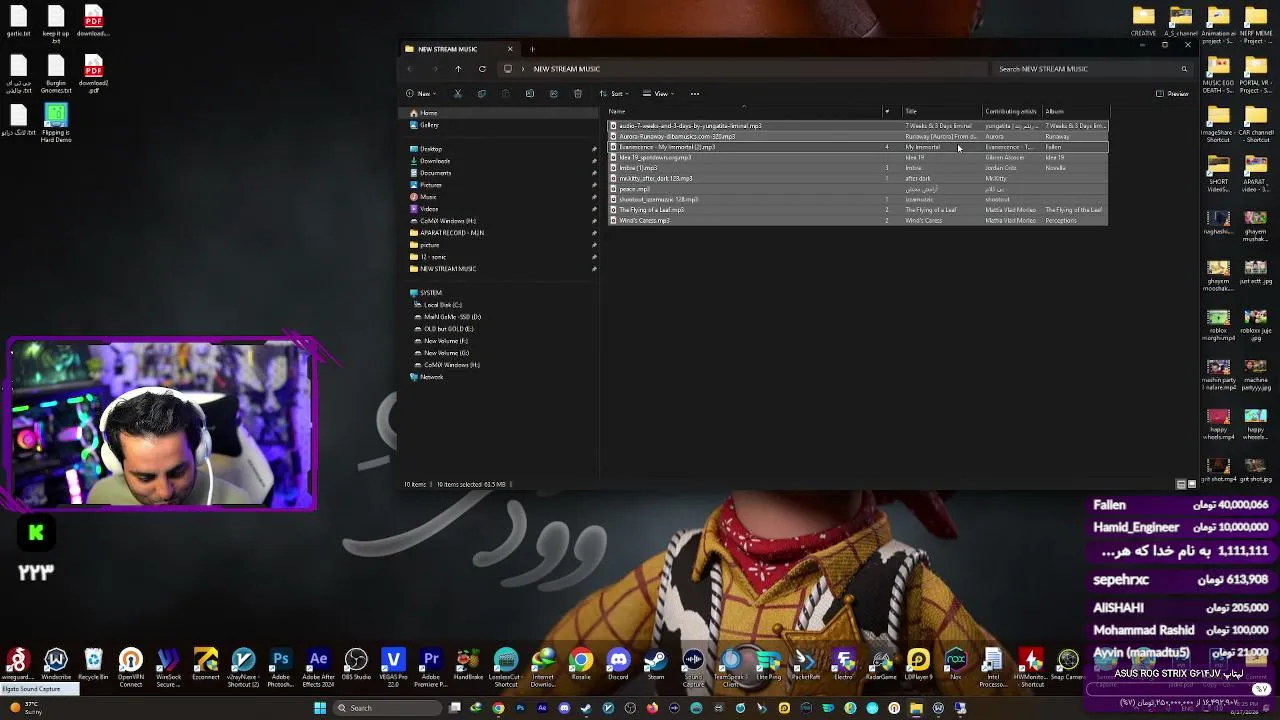1280x720 pixels.
Task: Open the New dropdown in Explorer toolbar
Action: coord(420,94)
